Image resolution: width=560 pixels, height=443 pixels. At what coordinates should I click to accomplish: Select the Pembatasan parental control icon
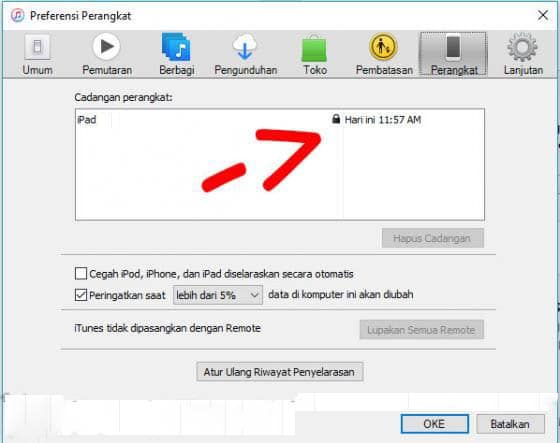coord(383,47)
